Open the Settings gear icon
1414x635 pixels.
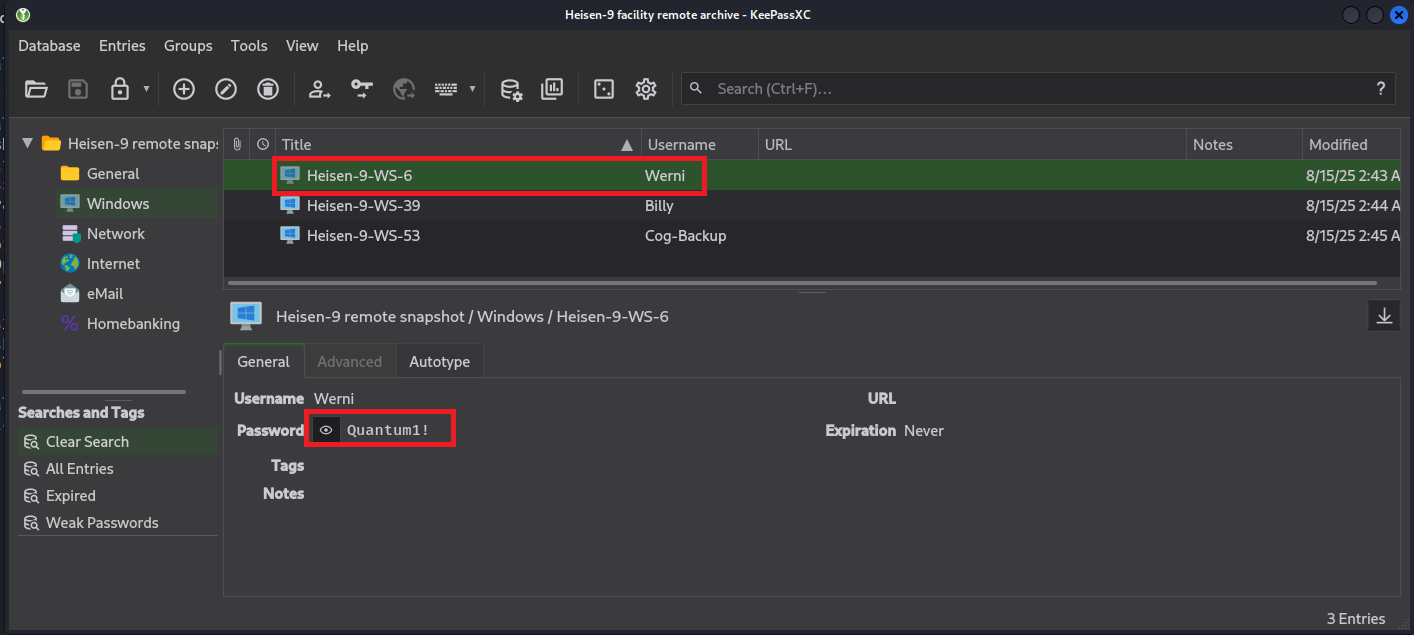tap(646, 89)
